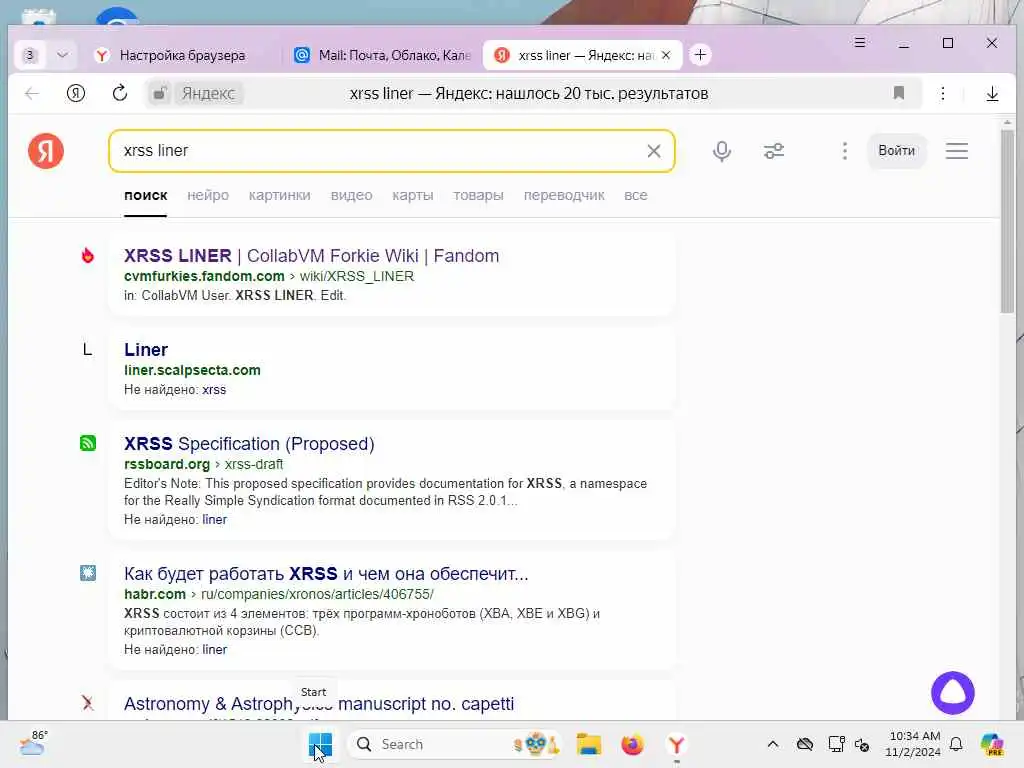Image resolution: width=1024 pixels, height=768 pixels.
Task: Add a new tab with the plus button
Action: pos(700,55)
